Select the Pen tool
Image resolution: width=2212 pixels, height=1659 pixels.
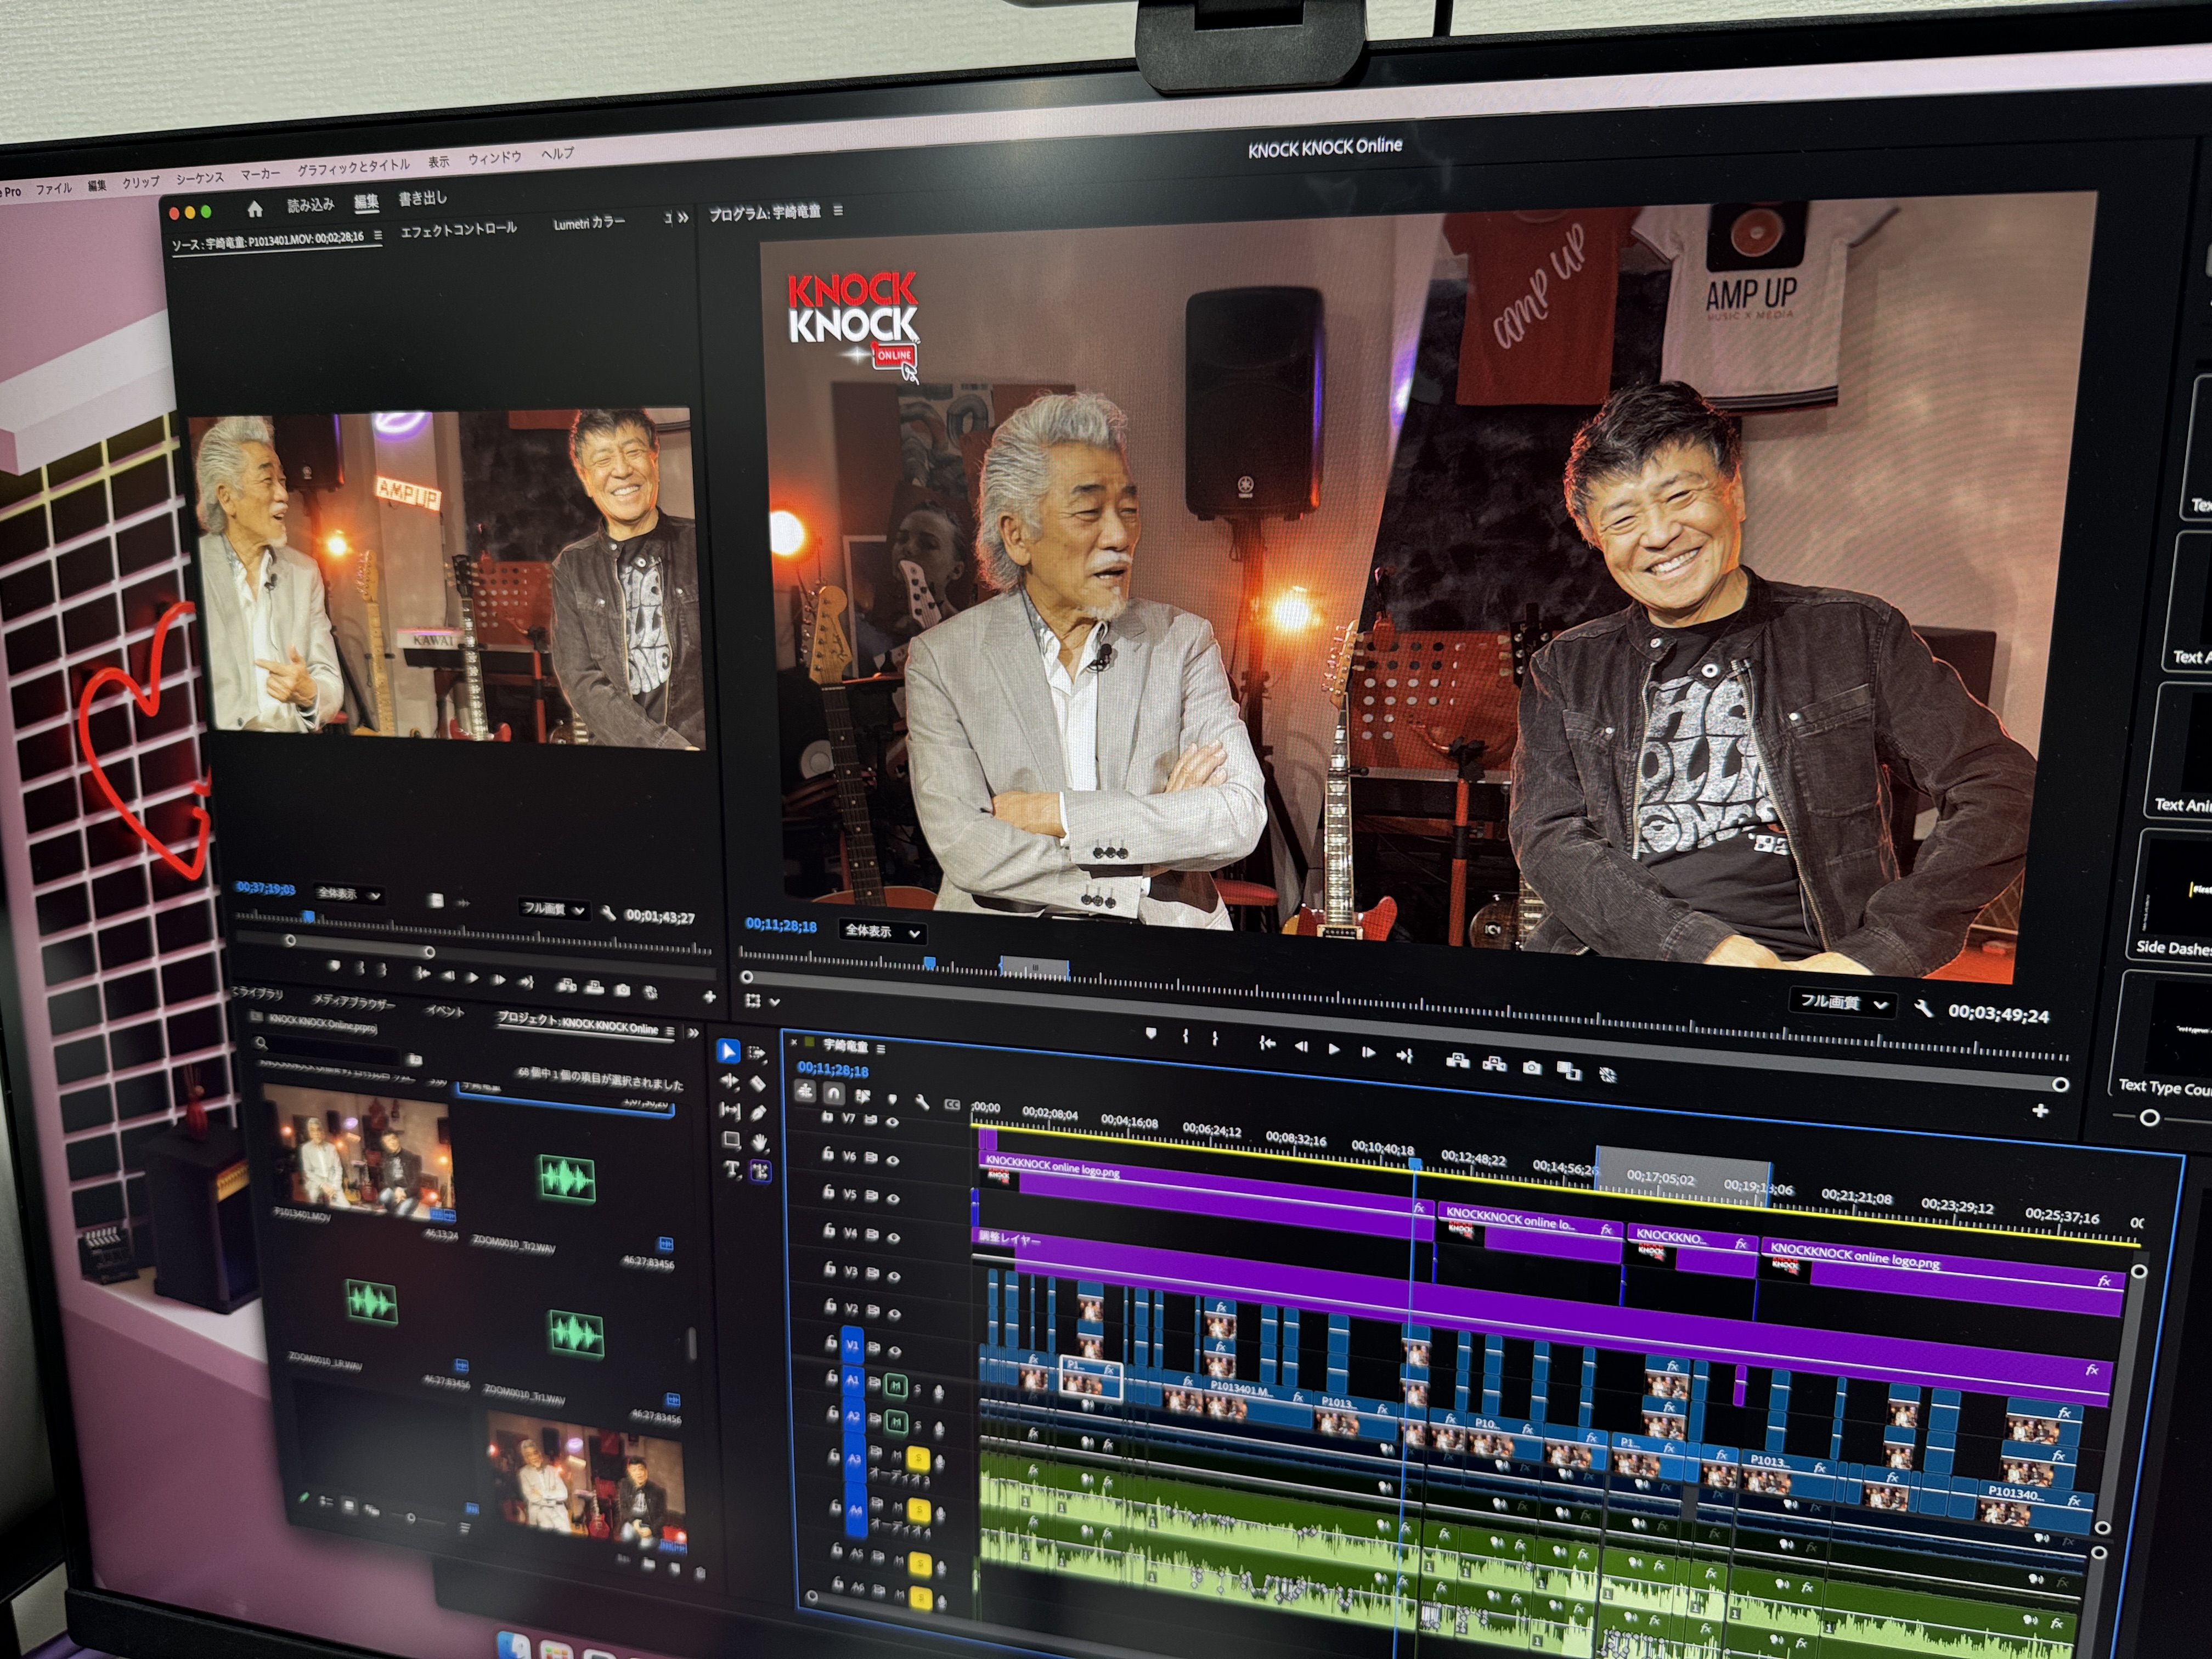tap(759, 1112)
